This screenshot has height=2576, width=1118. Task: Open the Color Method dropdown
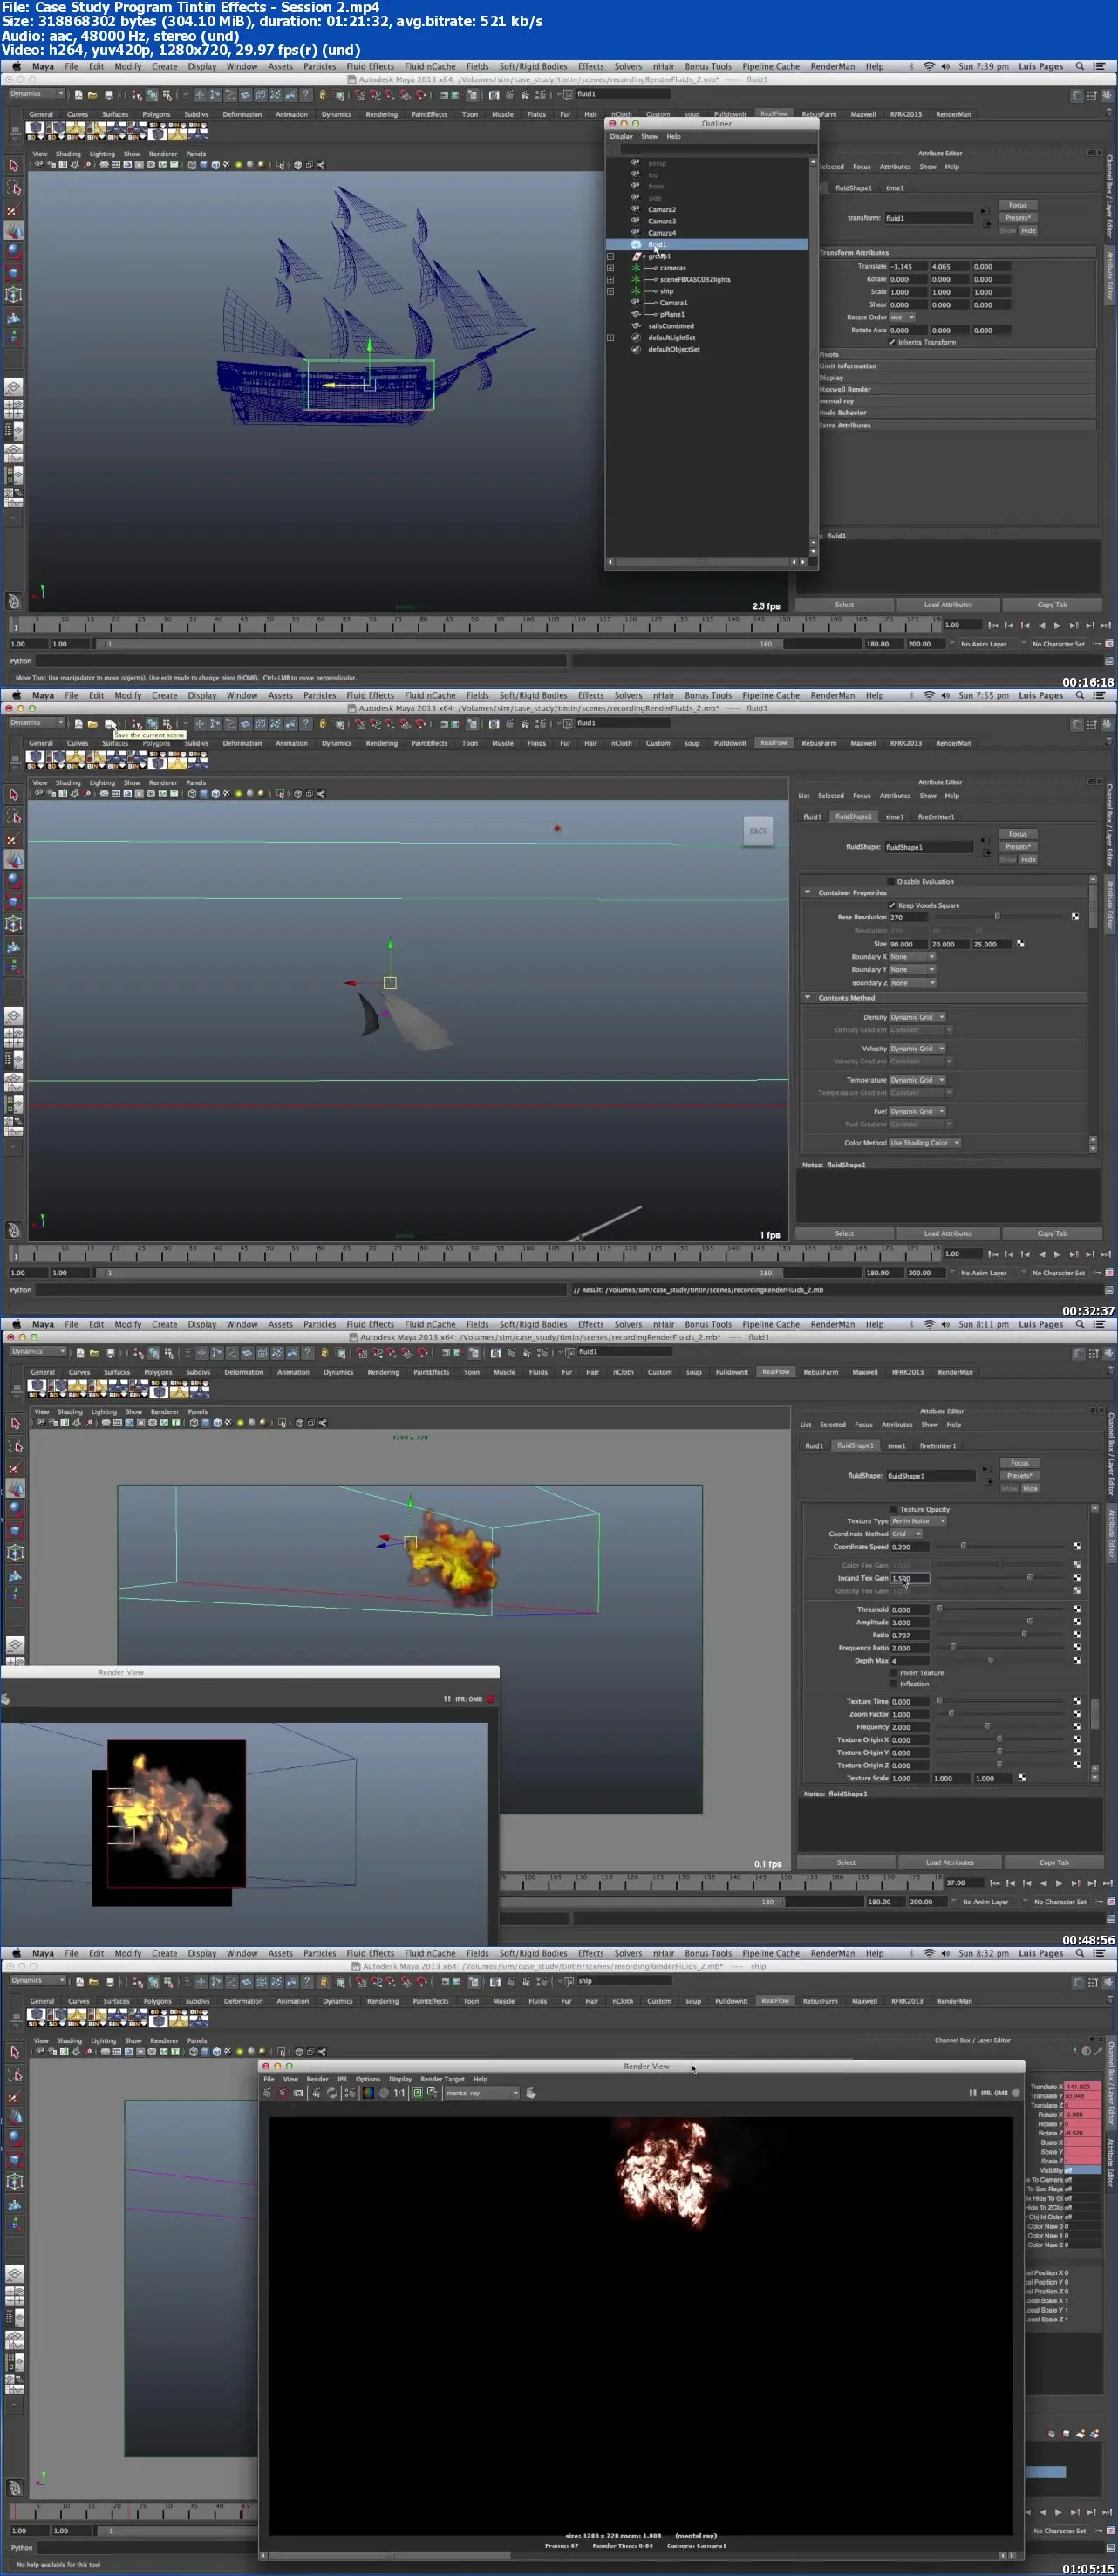(925, 1143)
